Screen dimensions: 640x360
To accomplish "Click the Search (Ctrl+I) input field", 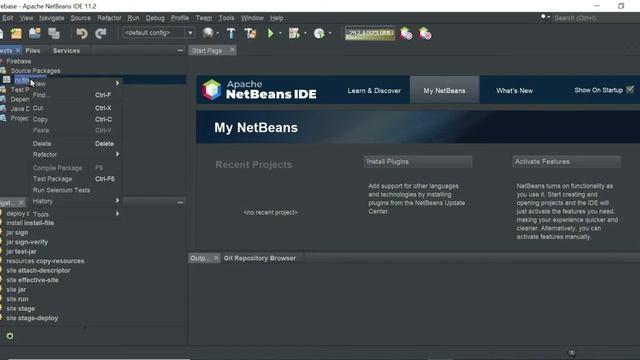I will tap(594, 18).
